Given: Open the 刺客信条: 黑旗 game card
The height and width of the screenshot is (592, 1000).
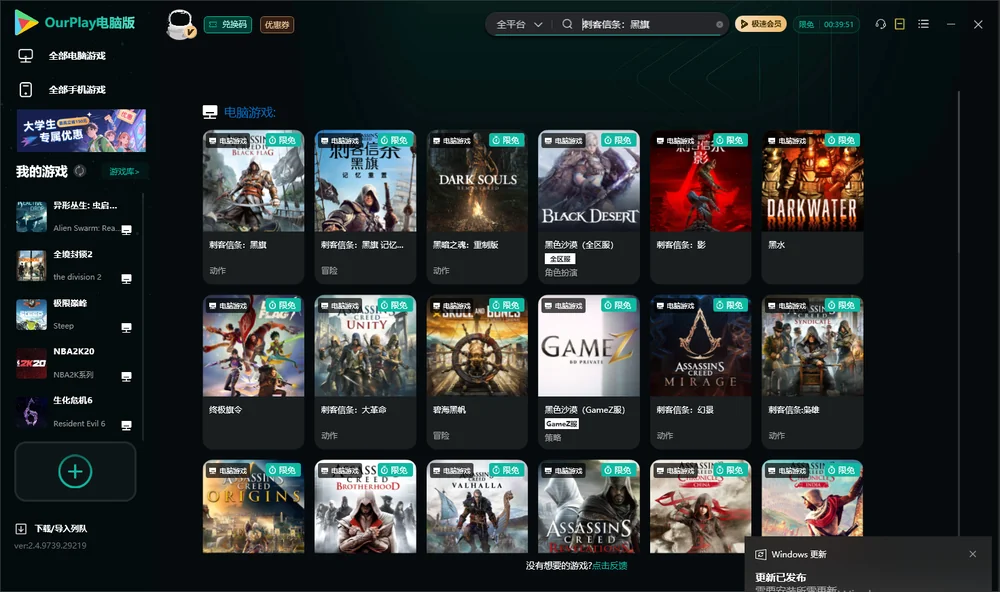Looking at the screenshot, I should pos(254,207).
